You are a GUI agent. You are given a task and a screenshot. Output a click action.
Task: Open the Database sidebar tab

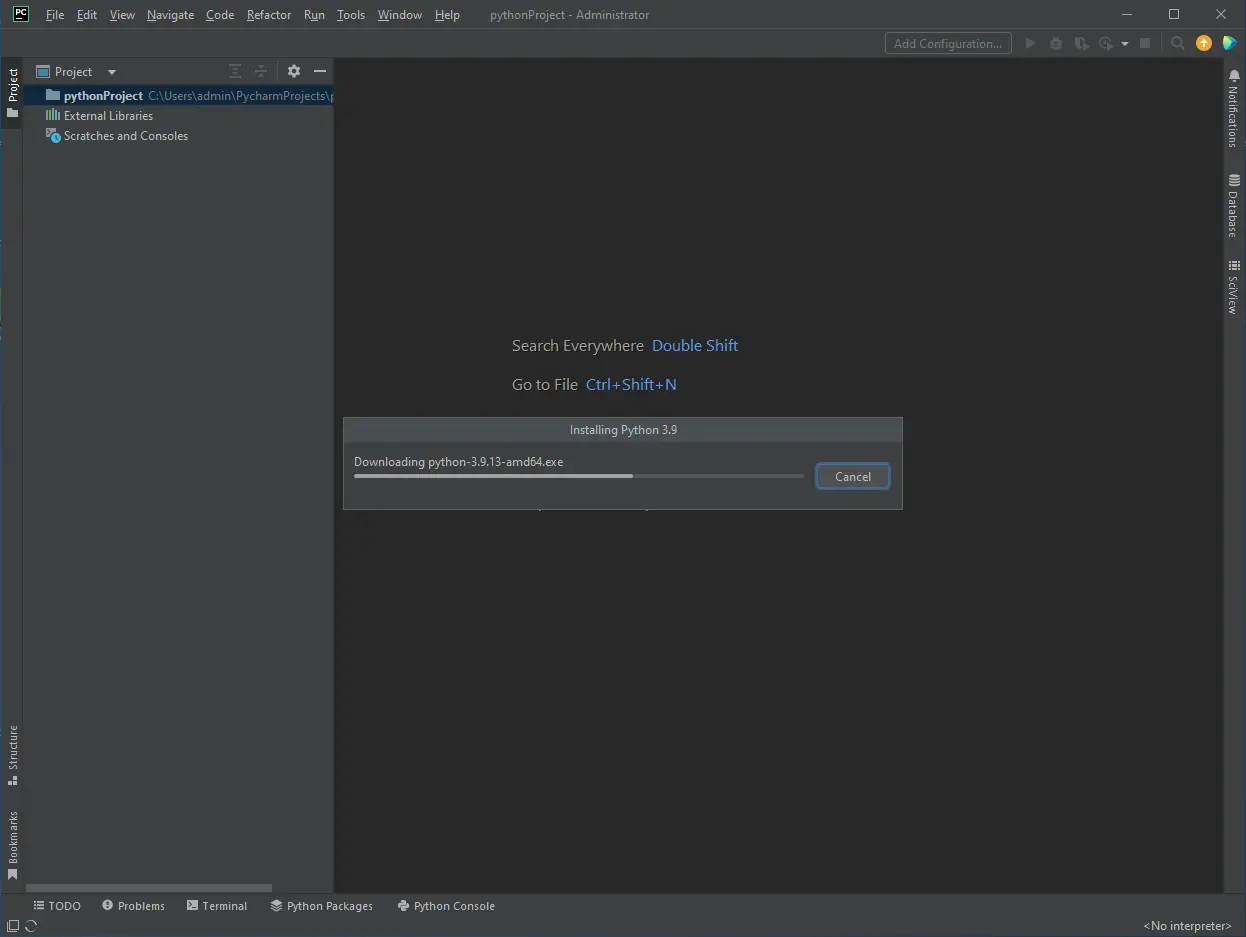(x=1233, y=205)
